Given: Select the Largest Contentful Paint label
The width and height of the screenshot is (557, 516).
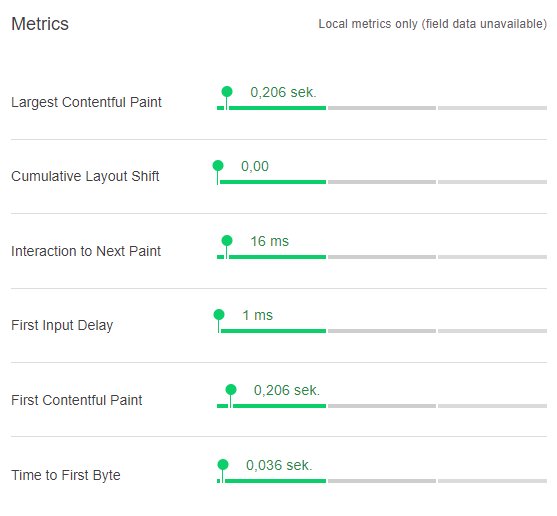Looking at the screenshot, I should point(86,102).
